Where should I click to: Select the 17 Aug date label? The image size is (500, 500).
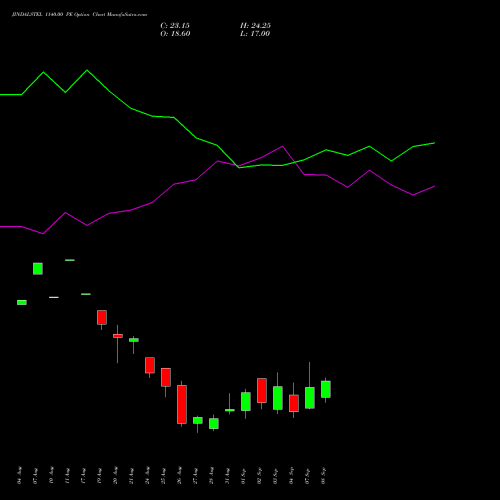pyautogui.click(x=83, y=475)
